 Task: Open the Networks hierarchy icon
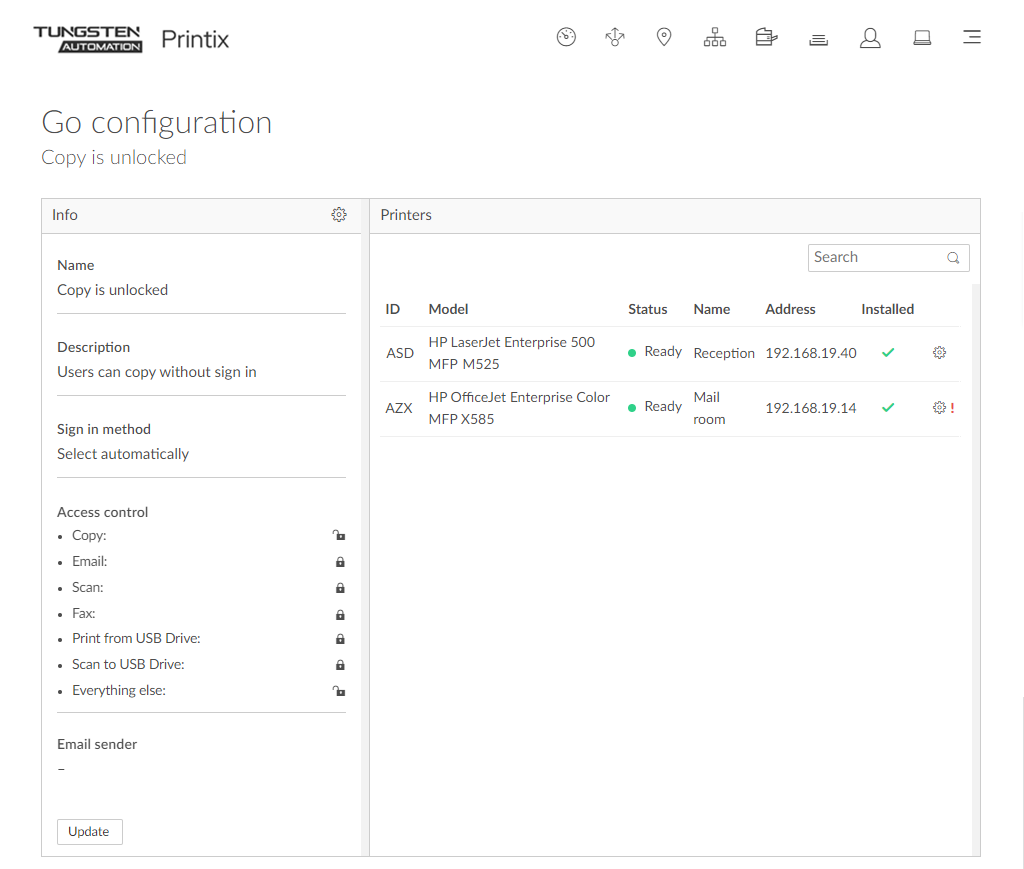[x=714, y=38]
